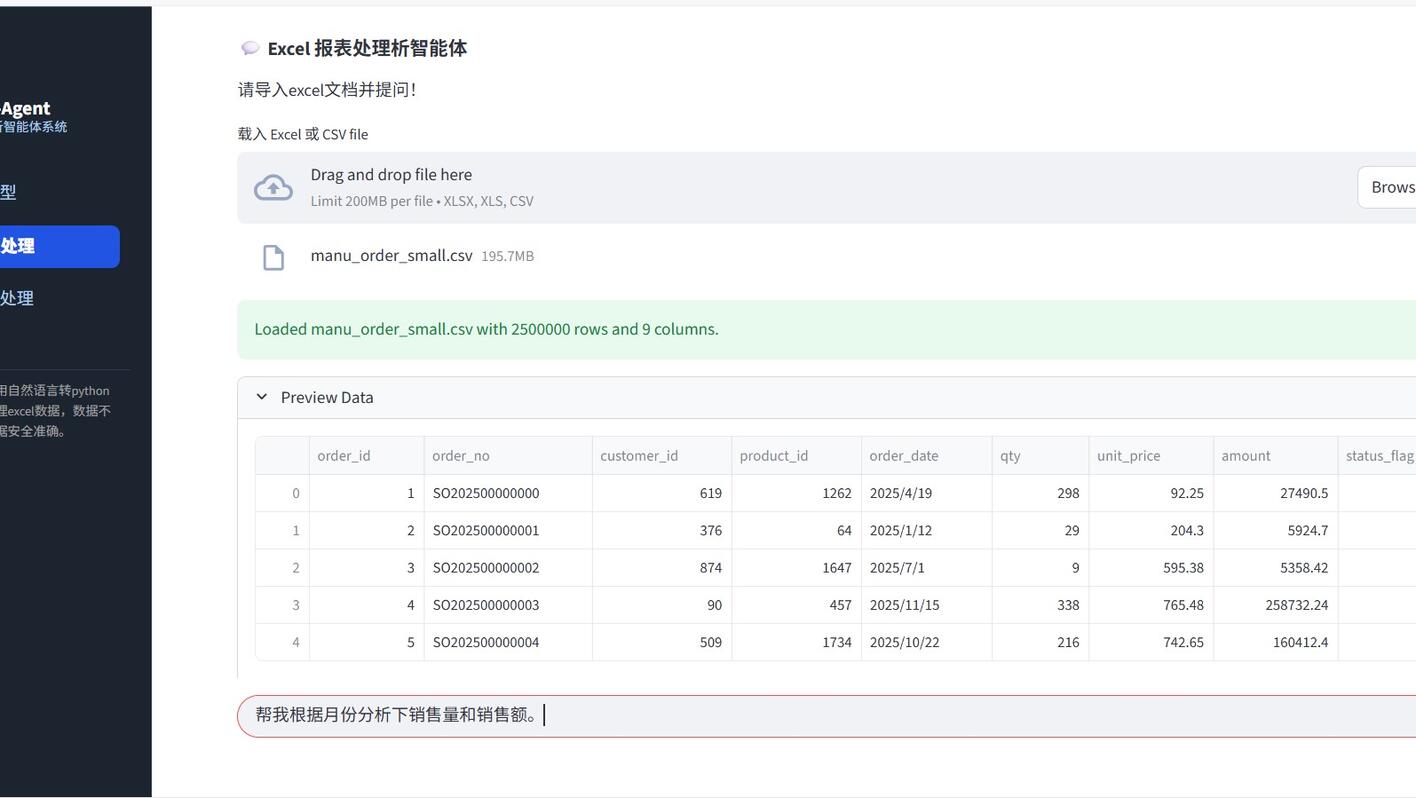The image size is (1416, 798).
Task: Click qty value 216
Action: coord(1040,642)
